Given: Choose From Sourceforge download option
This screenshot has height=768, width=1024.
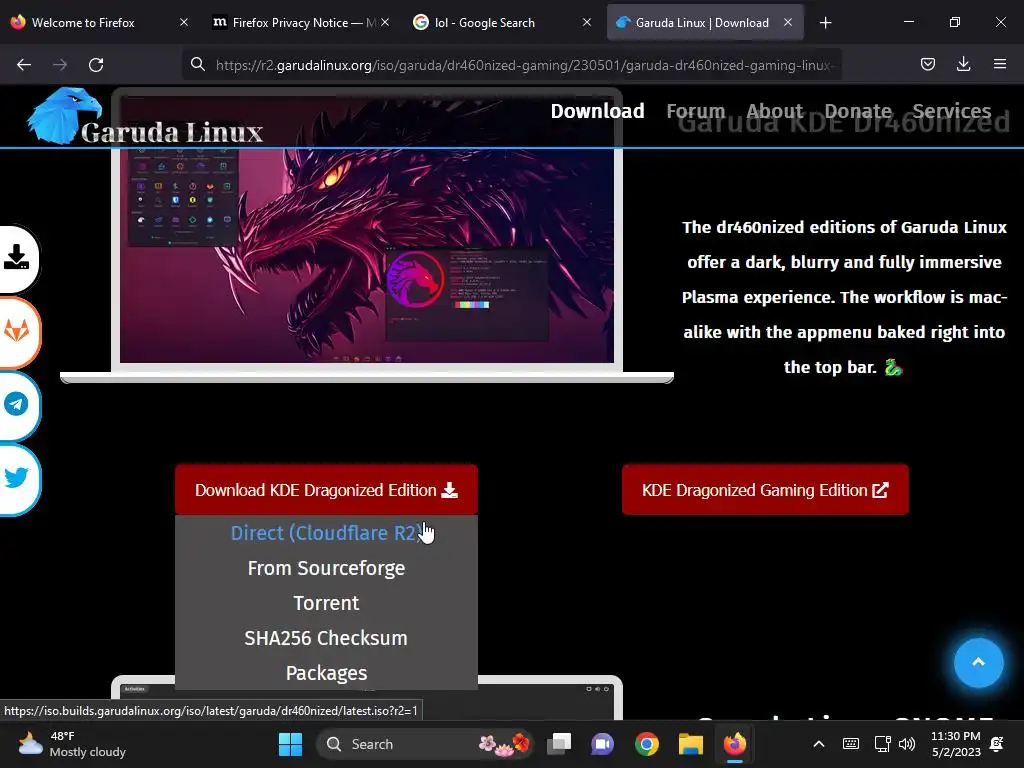Looking at the screenshot, I should click(x=326, y=568).
